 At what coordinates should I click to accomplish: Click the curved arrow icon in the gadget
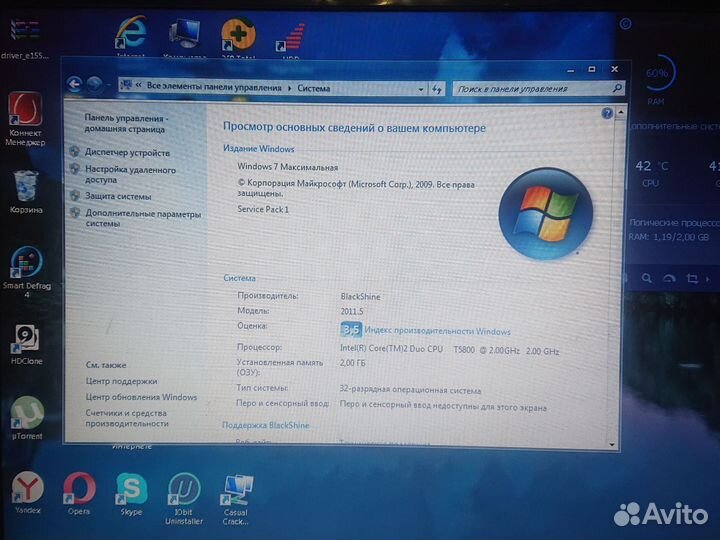coord(669,278)
